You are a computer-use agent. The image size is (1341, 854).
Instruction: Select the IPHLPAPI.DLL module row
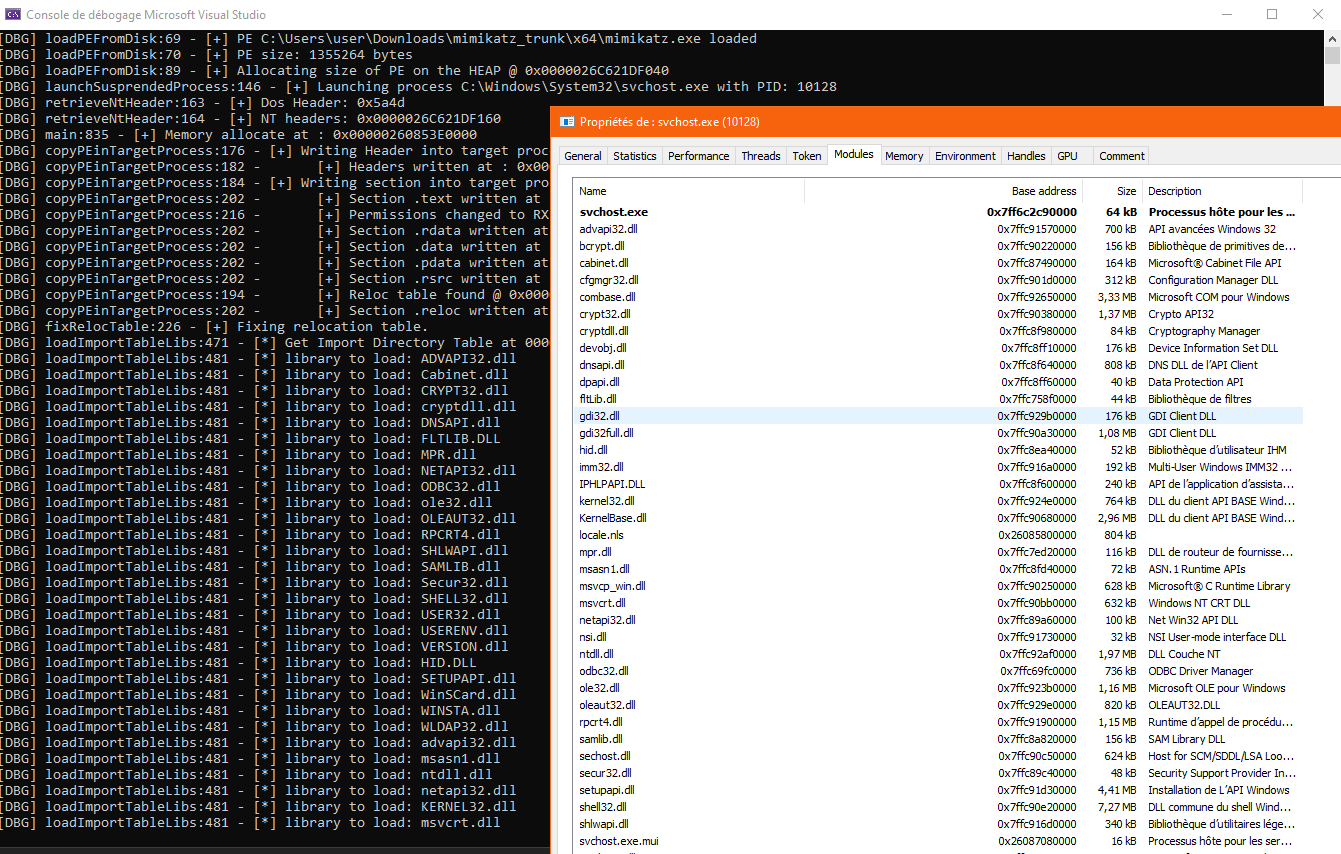click(x=938, y=484)
